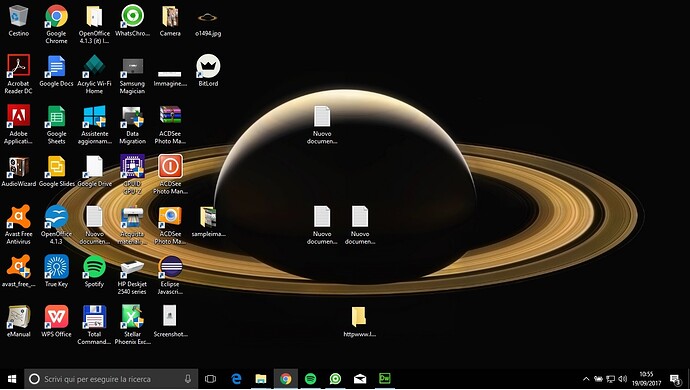This screenshot has height=390, width=690.
Task: Click the search box 'Scrivi qui per eseguire la ricerca'
Action: [x=111, y=379]
